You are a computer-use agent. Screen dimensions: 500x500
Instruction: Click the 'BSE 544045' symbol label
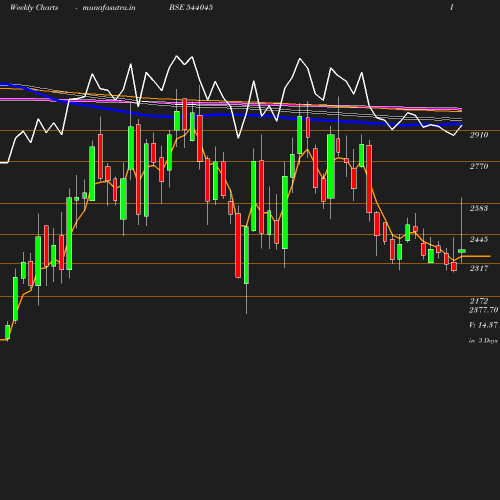[x=191, y=7]
